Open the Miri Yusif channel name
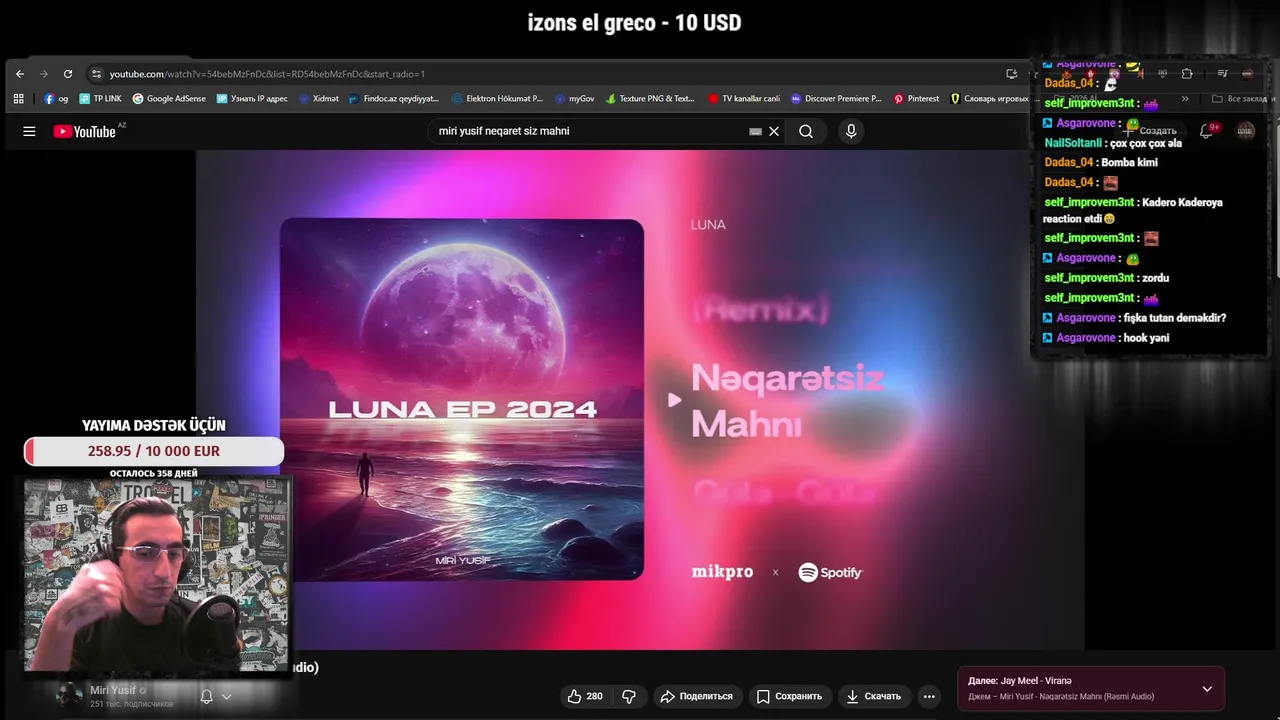The height and width of the screenshot is (720, 1280). (x=113, y=690)
